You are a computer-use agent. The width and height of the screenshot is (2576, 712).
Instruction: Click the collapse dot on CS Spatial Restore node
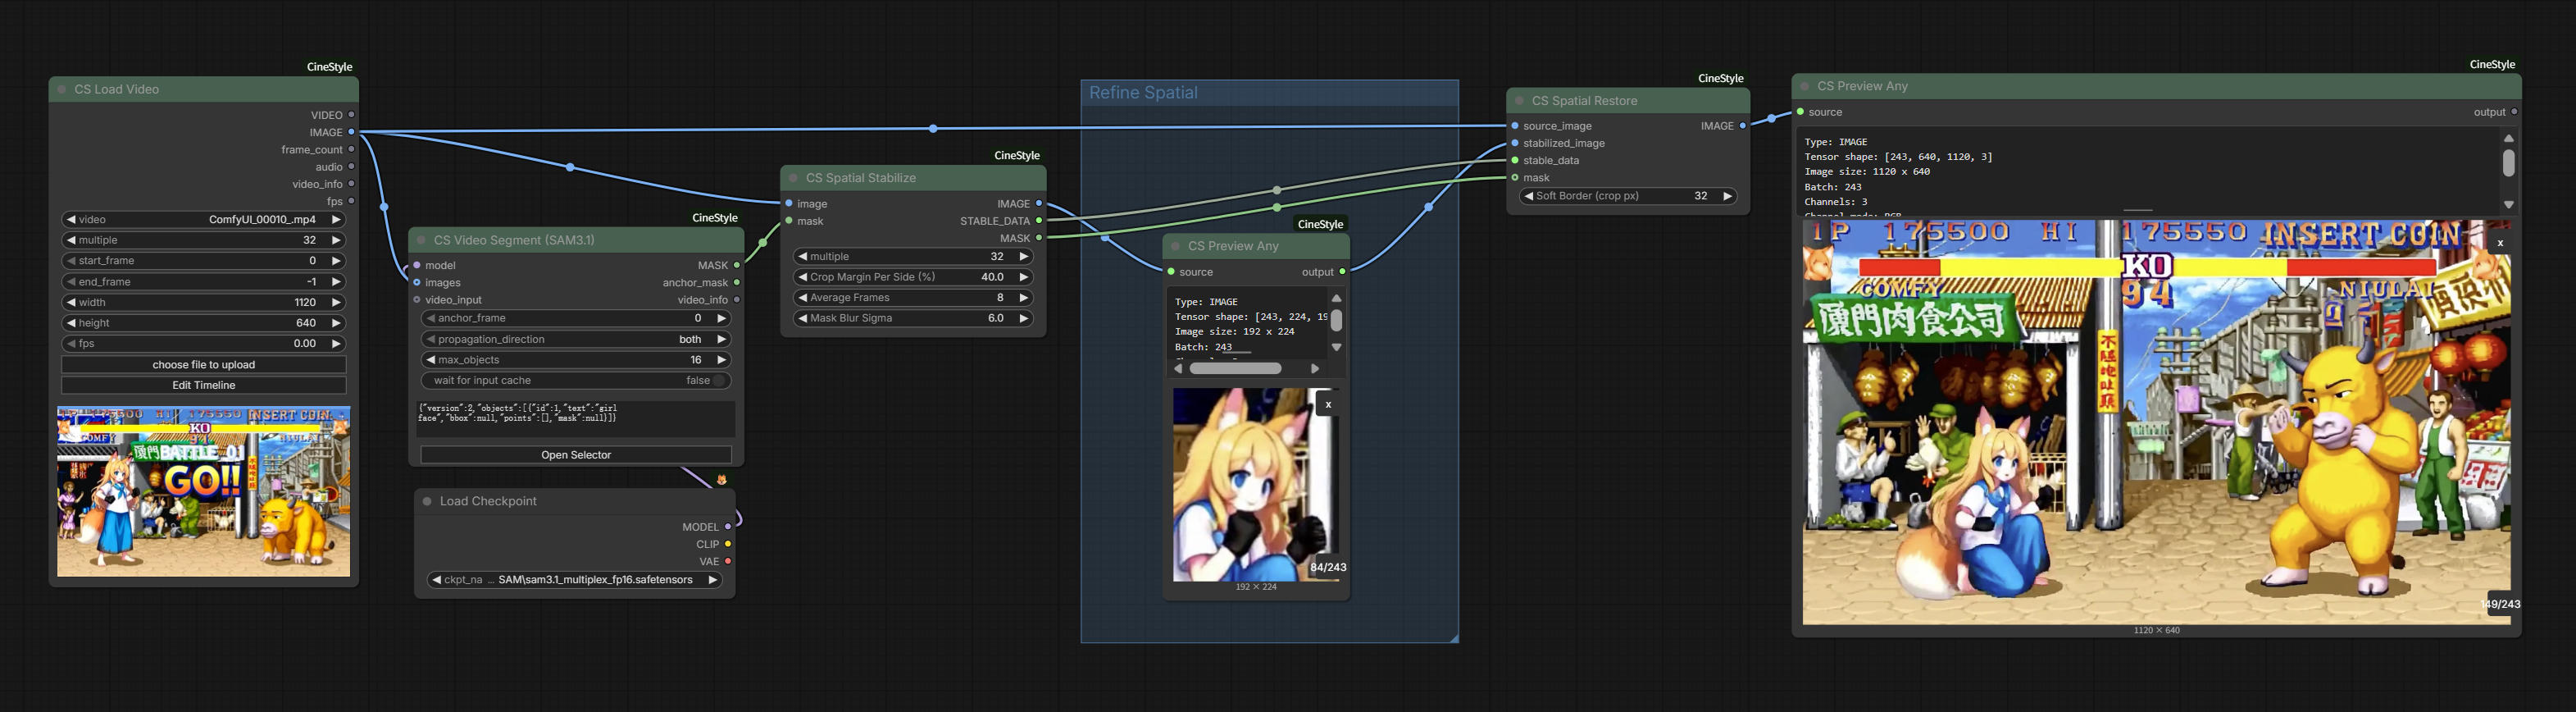1519,101
